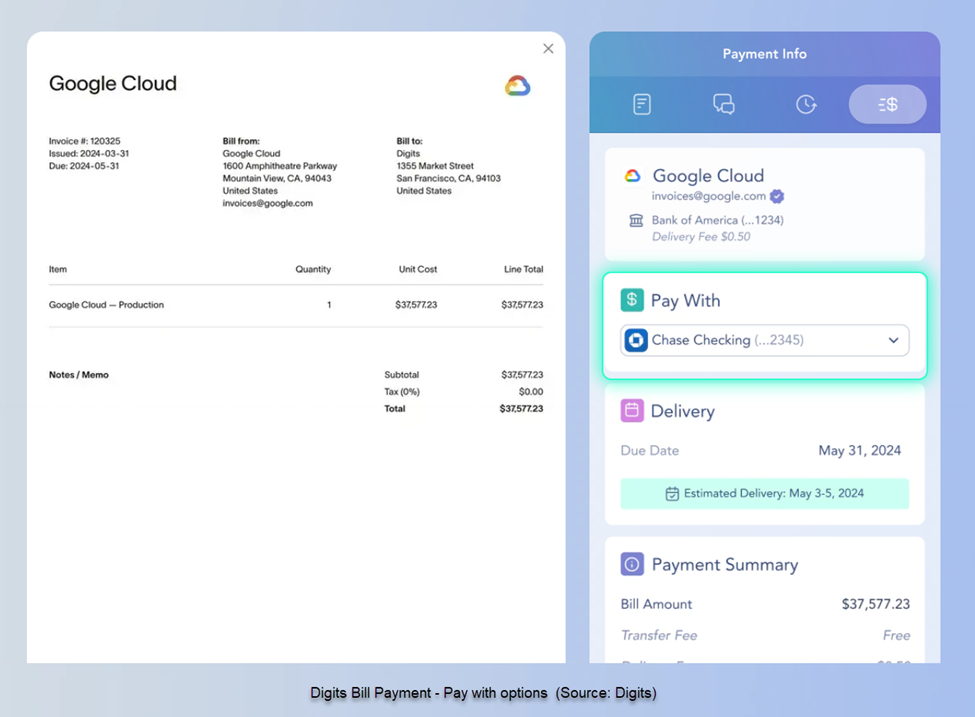Click the Google Cloud logo on invoice

(x=517, y=86)
